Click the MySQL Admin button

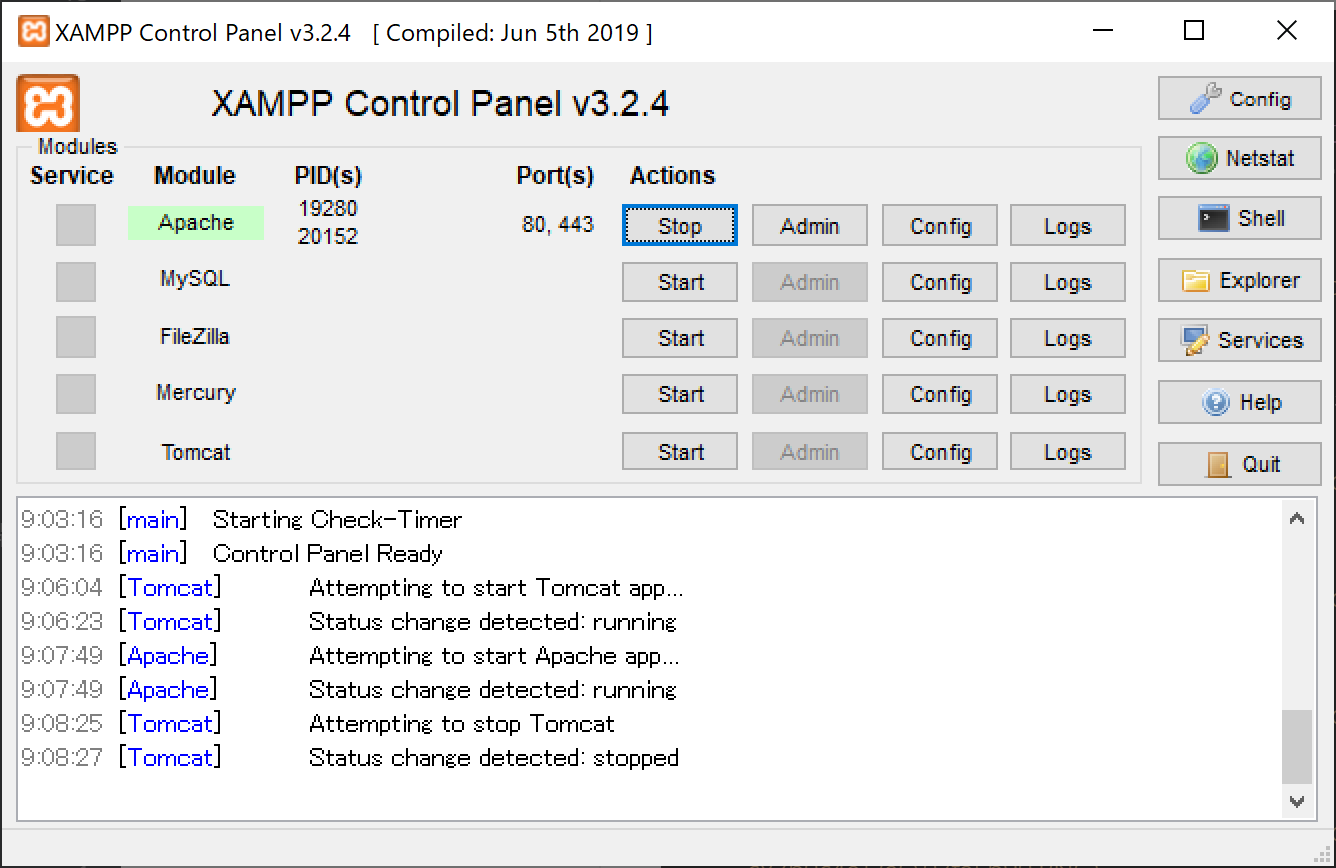point(810,282)
